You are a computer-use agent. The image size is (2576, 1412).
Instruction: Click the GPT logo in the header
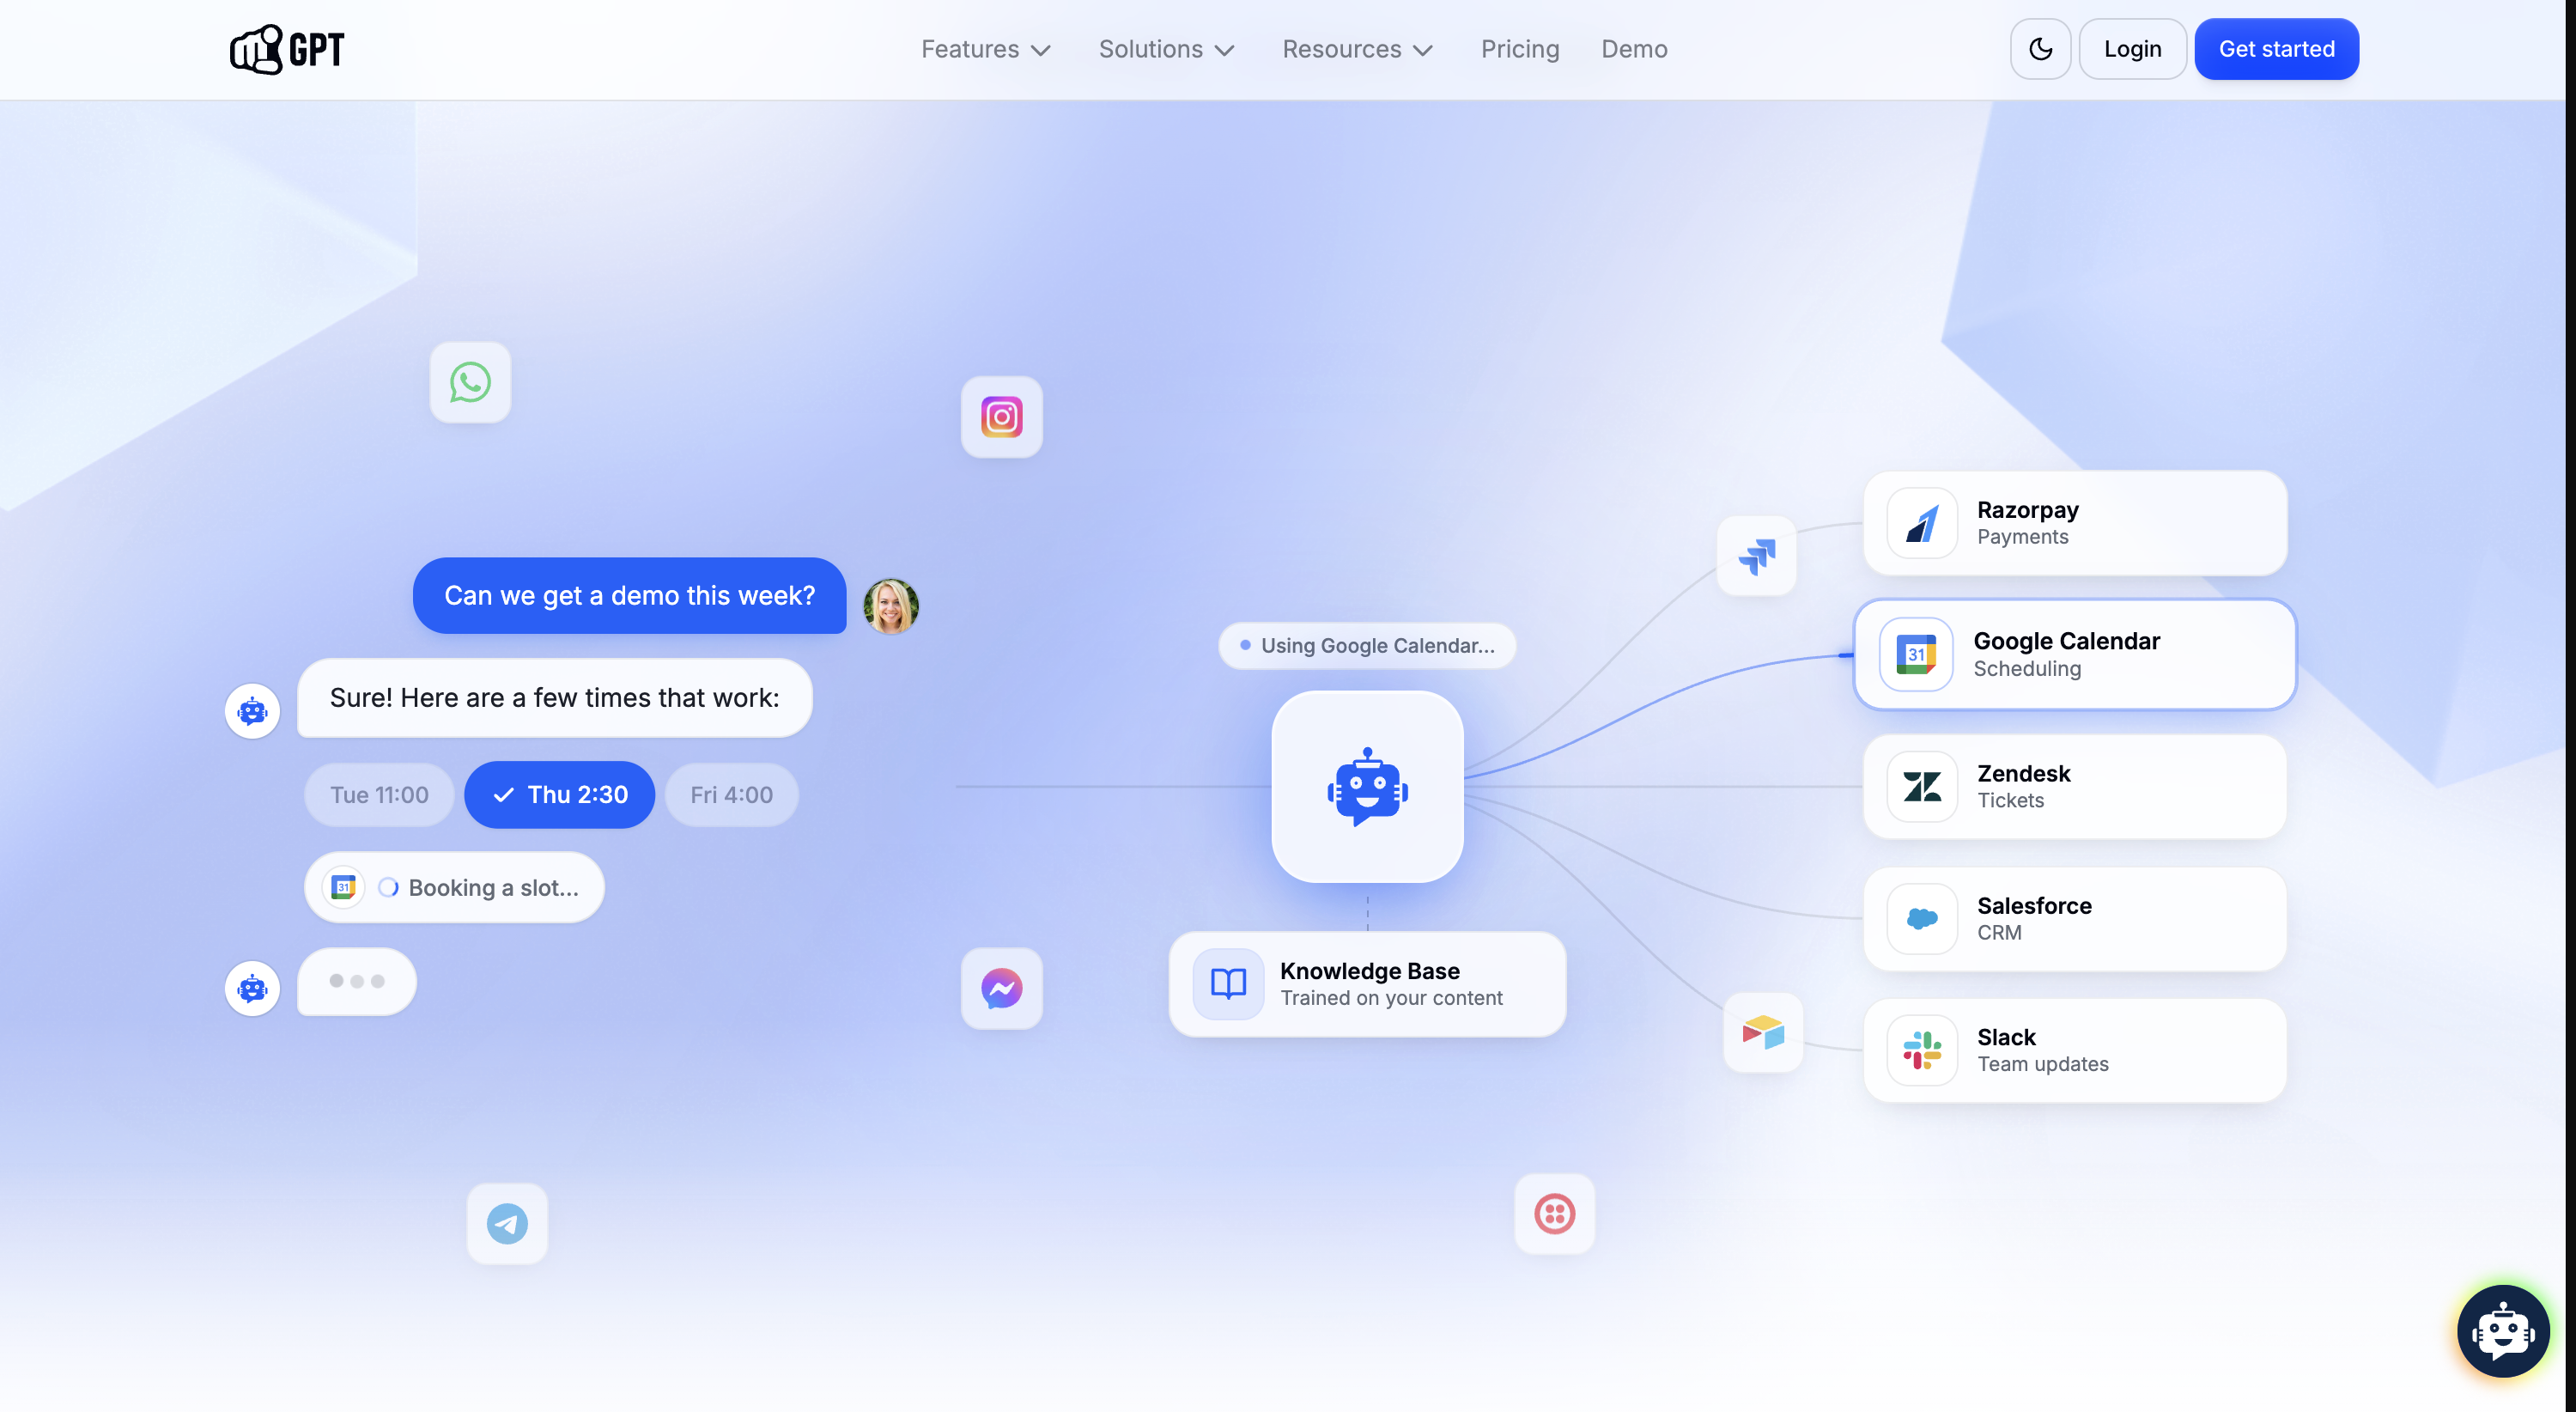pos(287,49)
